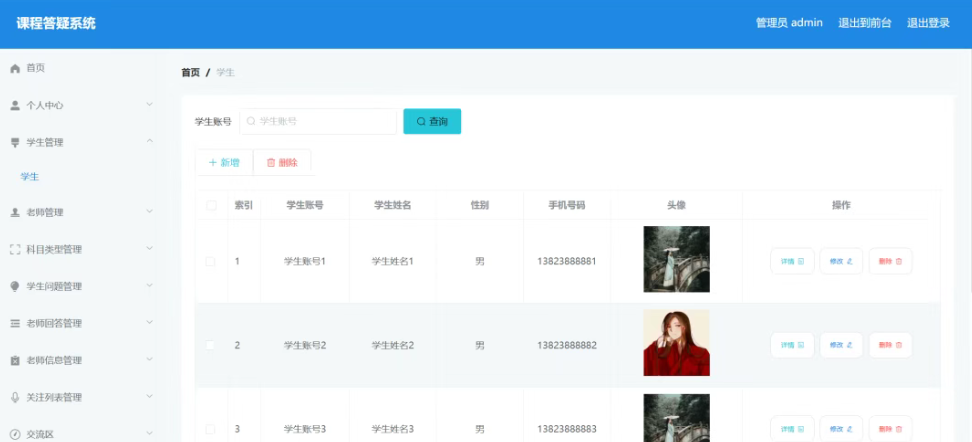This screenshot has height=442, width=972.
Task: Click the red-robed avatar of 学生账号2
Action: 676,343
